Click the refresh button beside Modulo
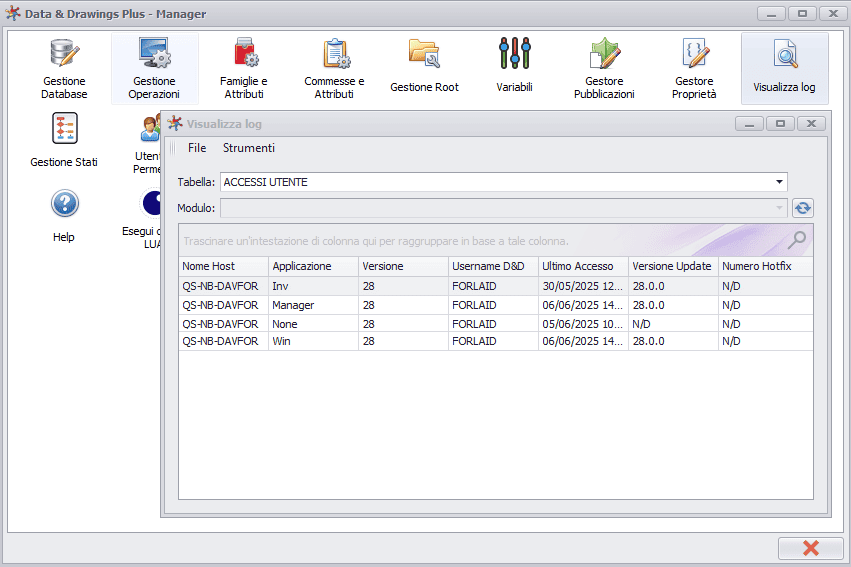Screen dimensions: 851x567 click(803, 208)
